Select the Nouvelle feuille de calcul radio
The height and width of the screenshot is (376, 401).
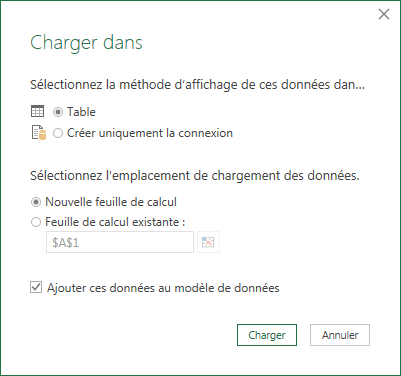point(36,202)
